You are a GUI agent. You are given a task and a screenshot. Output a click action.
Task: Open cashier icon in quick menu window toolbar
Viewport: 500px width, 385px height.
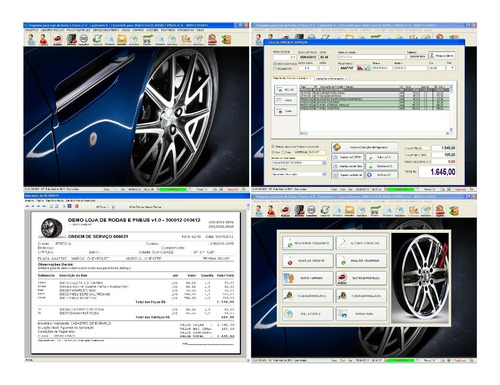[x=440, y=211]
